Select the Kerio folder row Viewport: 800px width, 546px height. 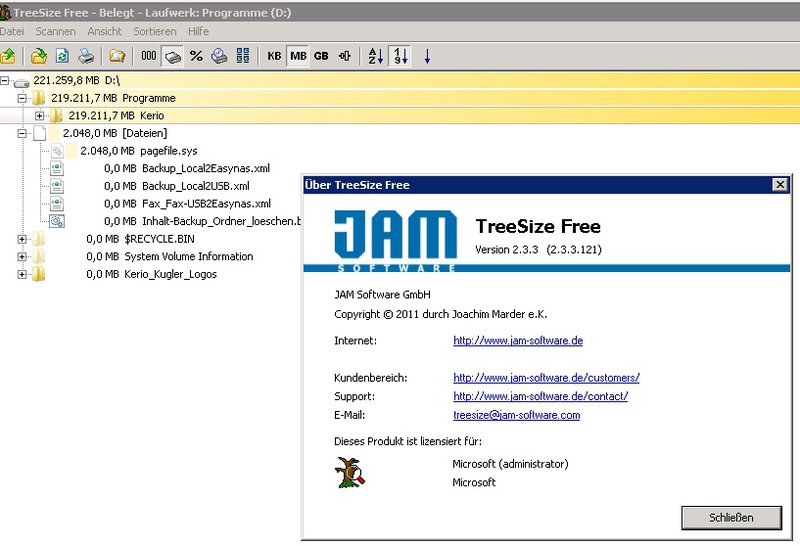400,115
